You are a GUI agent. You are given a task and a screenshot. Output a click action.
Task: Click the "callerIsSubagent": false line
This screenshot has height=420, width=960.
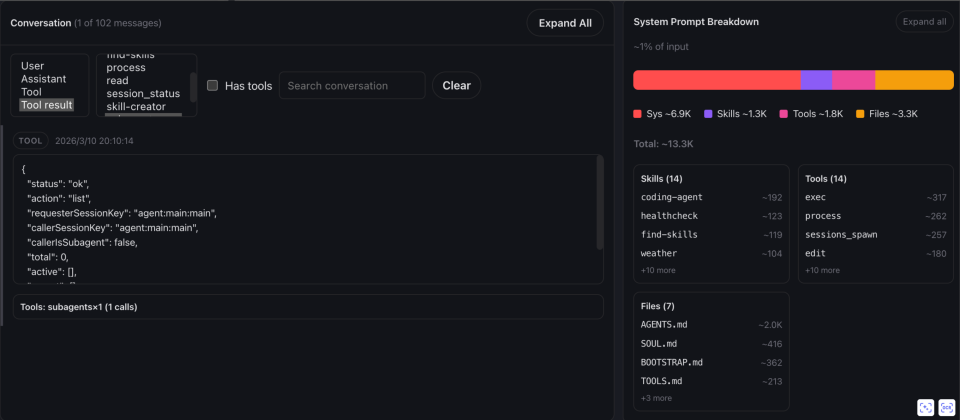pos(83,242)
